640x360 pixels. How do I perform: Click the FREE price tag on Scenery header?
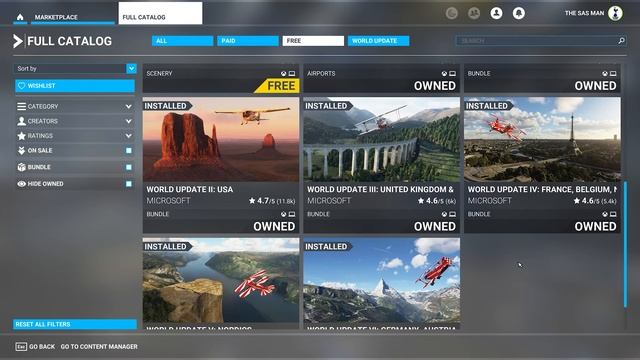pos(277,86)
